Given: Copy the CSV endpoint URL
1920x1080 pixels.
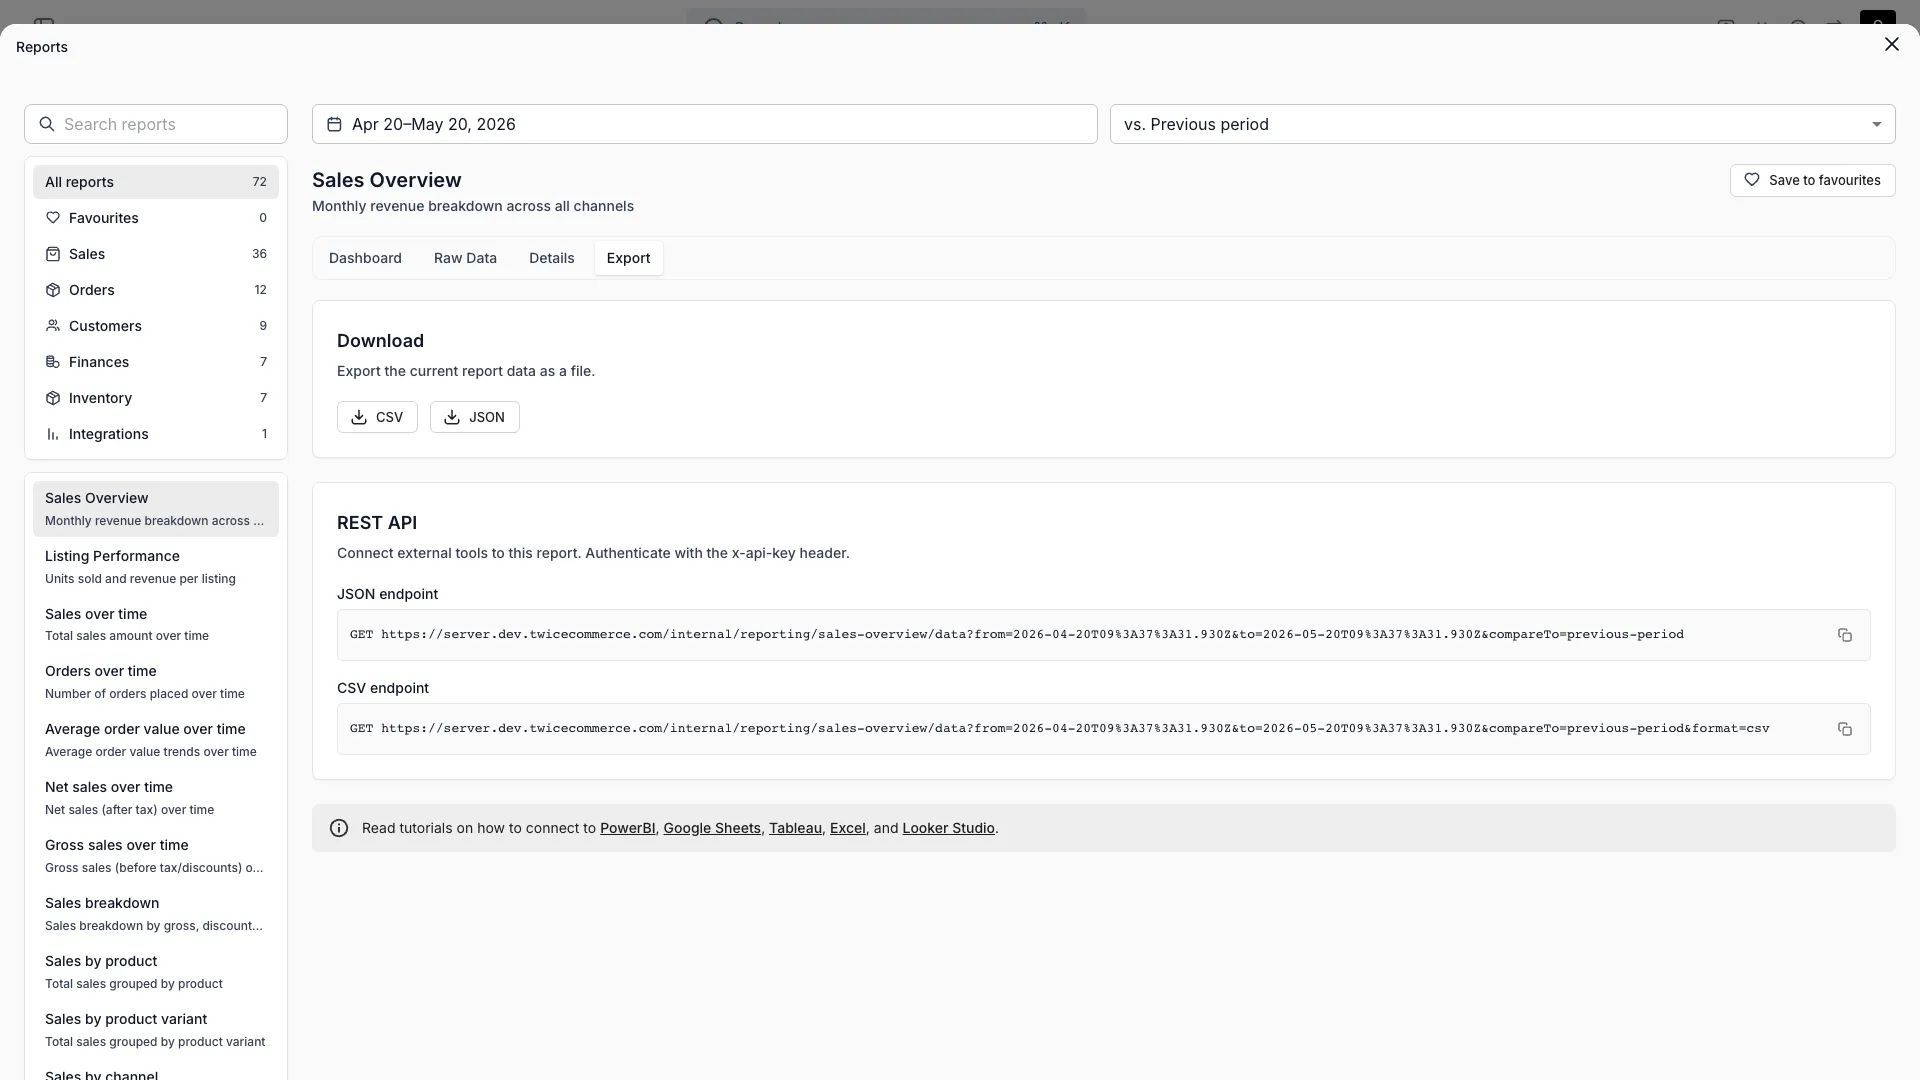Looking at the screenshot, I should point(1845,729).
